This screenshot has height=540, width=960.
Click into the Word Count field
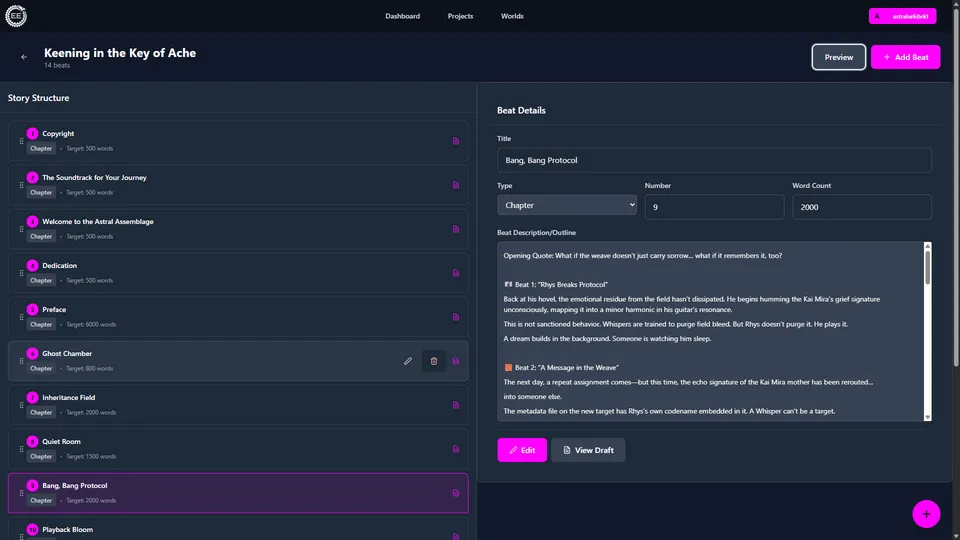point(861,207)
